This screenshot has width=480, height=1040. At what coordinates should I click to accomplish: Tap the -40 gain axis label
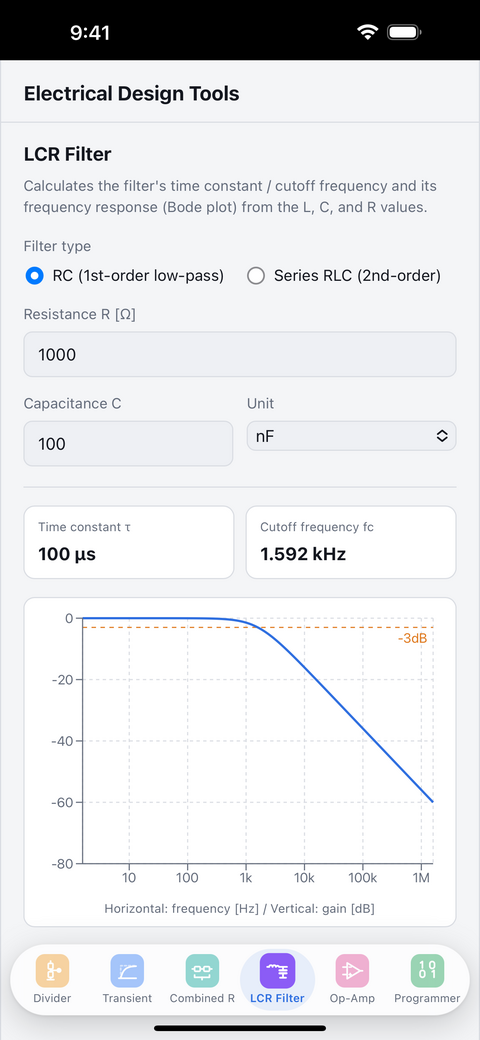click(x=63, y=741)
